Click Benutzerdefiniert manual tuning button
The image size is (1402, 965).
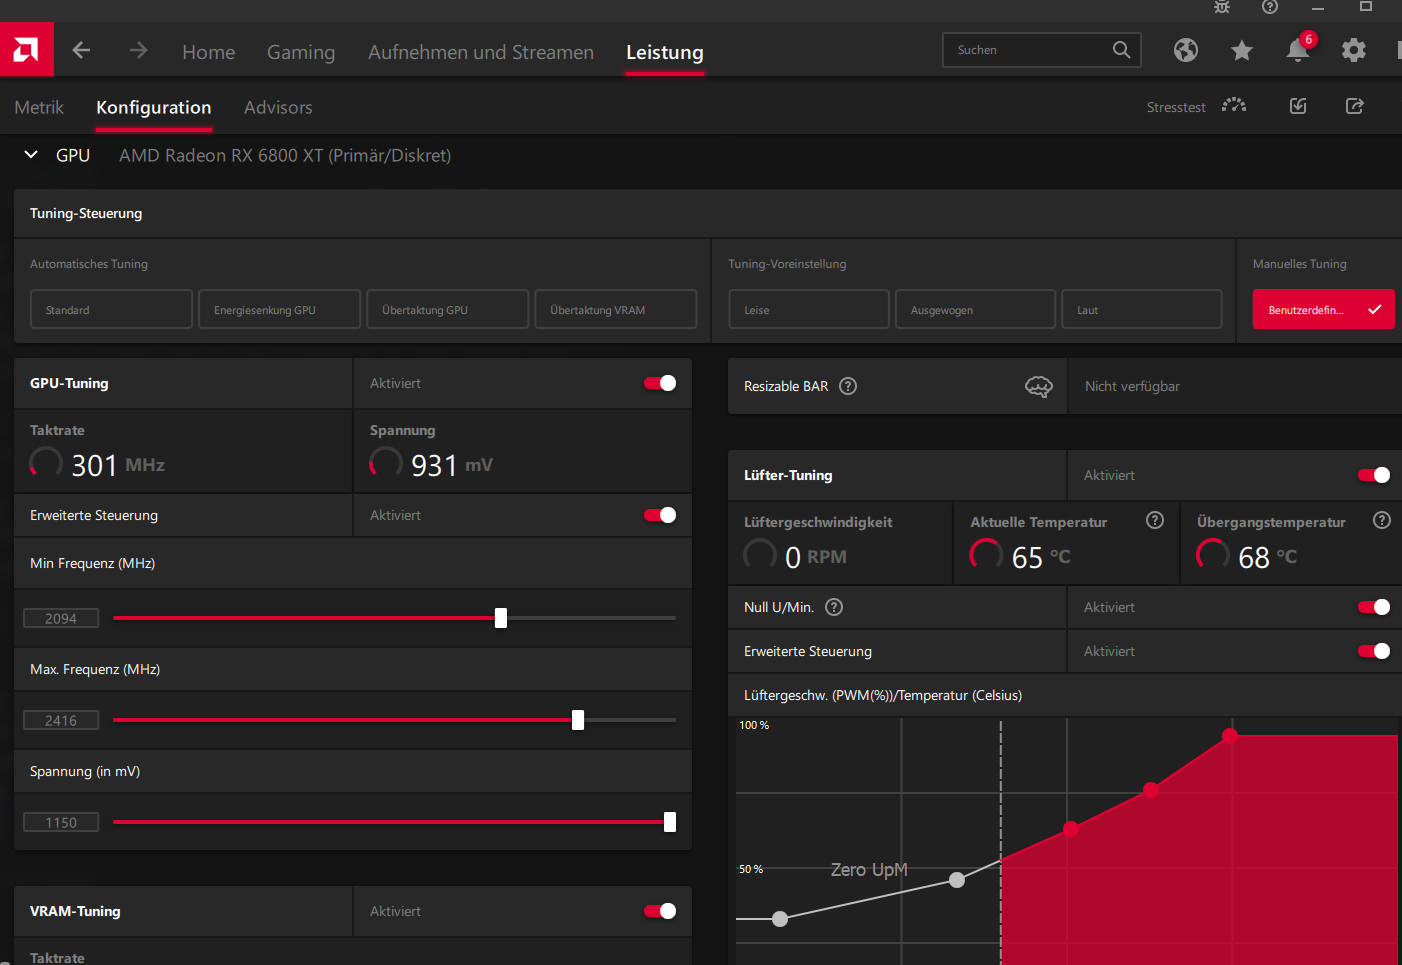pyautogui.click(x=1323, y=309)
